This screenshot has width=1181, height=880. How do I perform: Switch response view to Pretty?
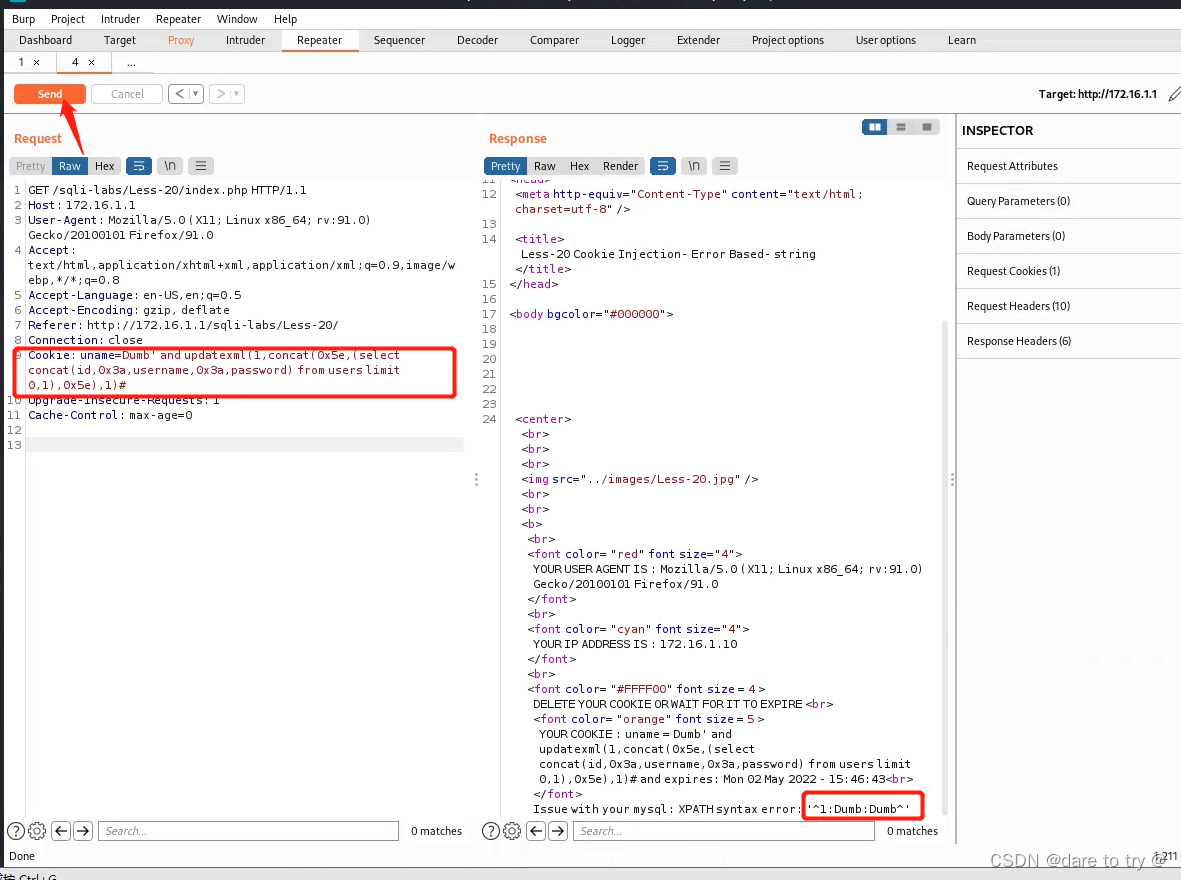[x=505, y=167]
